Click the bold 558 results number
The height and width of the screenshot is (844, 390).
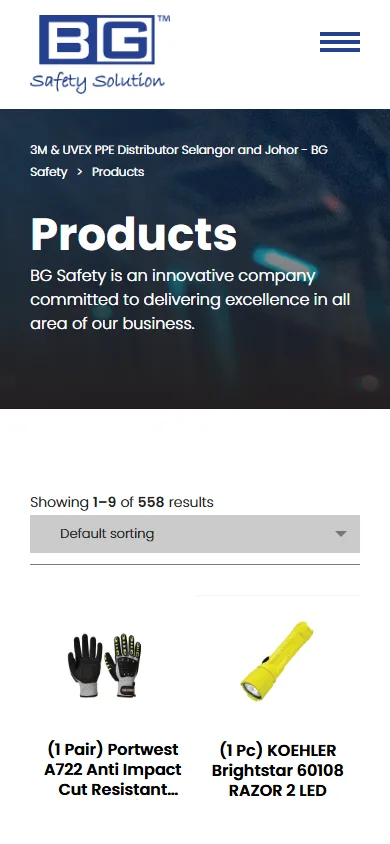(x=151, y=502)
